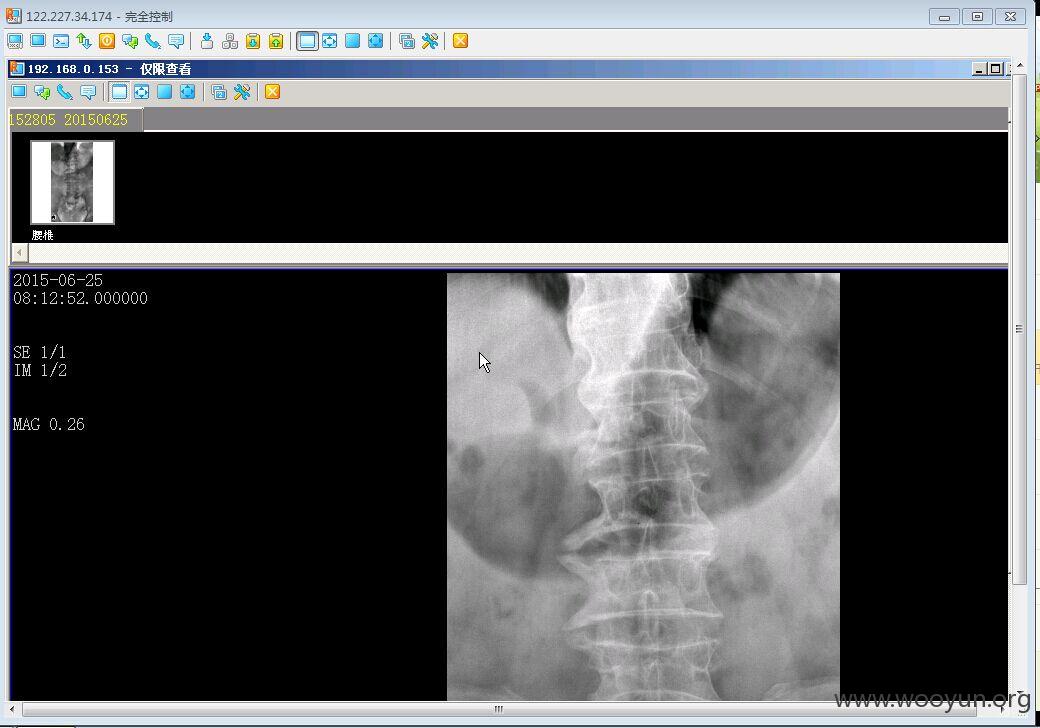Viewport: 1040px width, 728px height.
Task: Click the 2015-06-25 date overlay
Action: 58,280
